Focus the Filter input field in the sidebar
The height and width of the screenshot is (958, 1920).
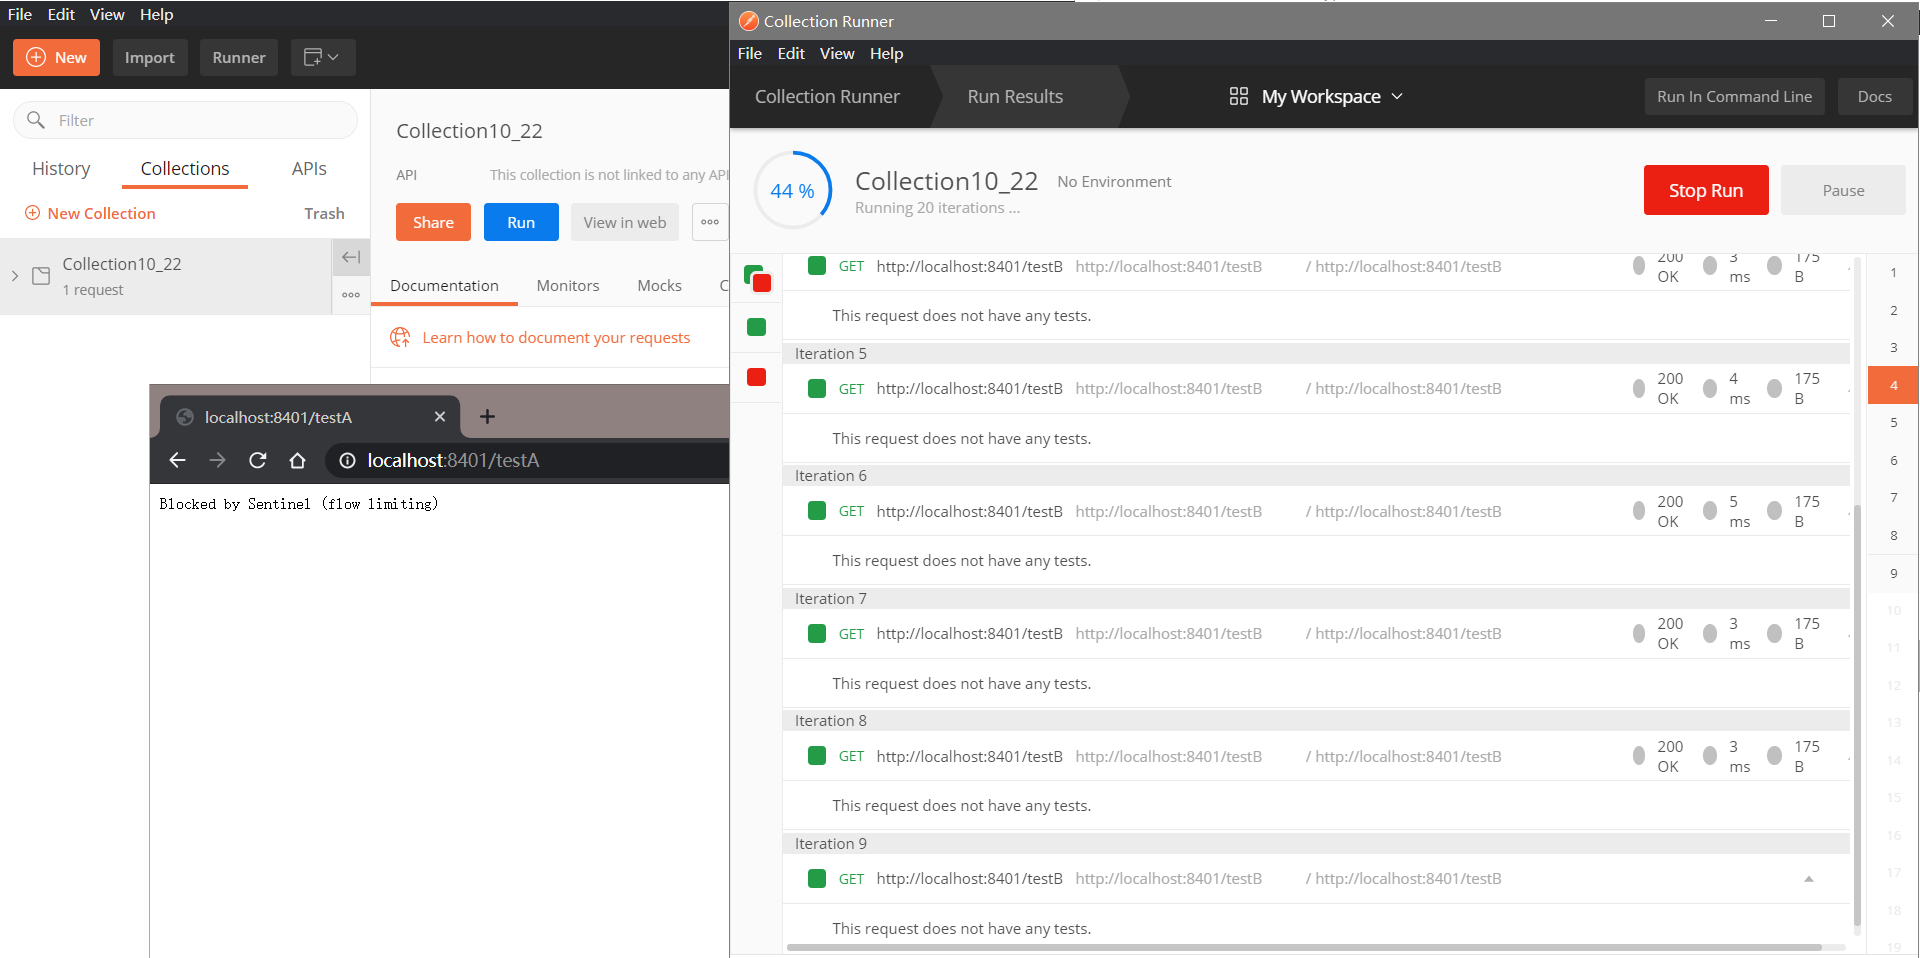(x=185, y=120)
